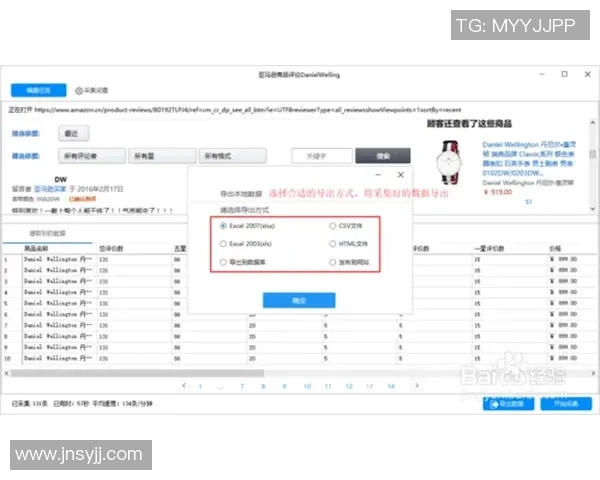Minimize the main application window

542,74
